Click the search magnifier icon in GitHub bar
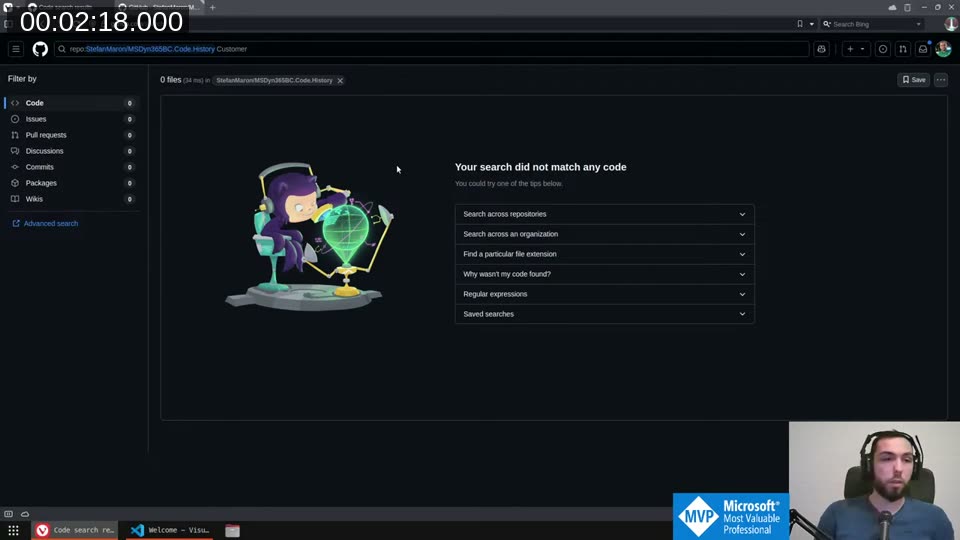The width and height of the screenshot is (960, 540). click(x=62, y=49)
